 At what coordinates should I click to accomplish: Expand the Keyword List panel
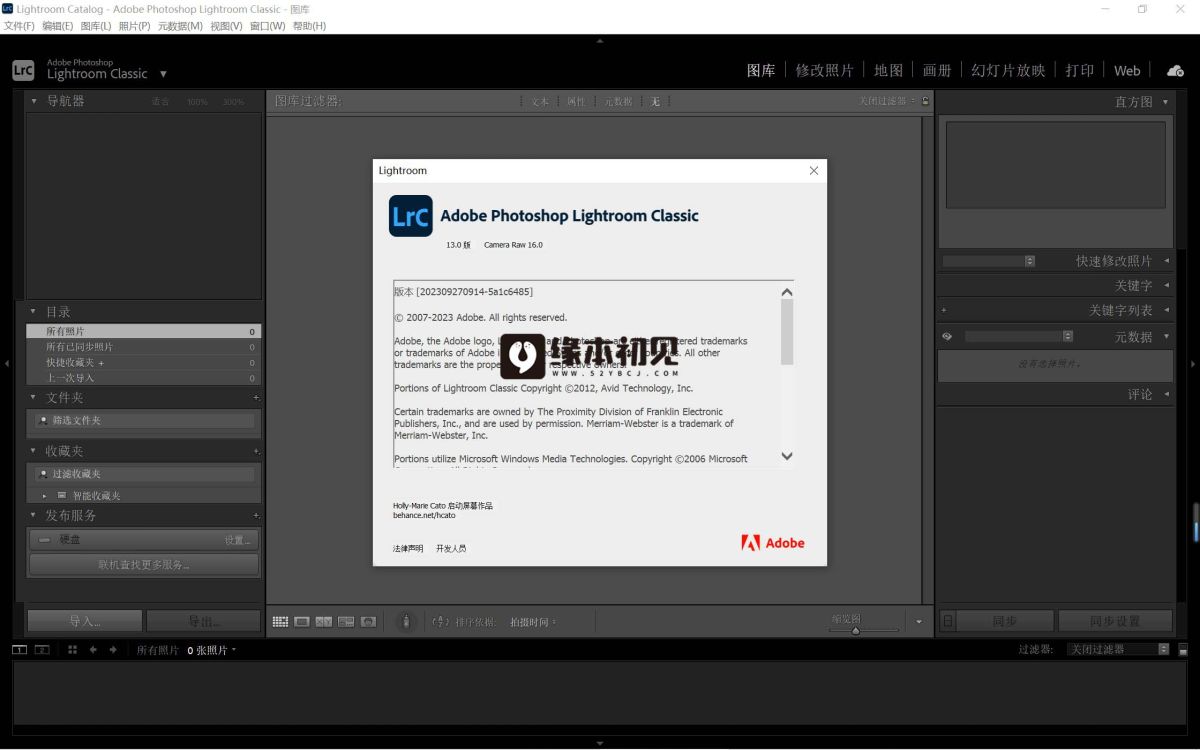1166,311
